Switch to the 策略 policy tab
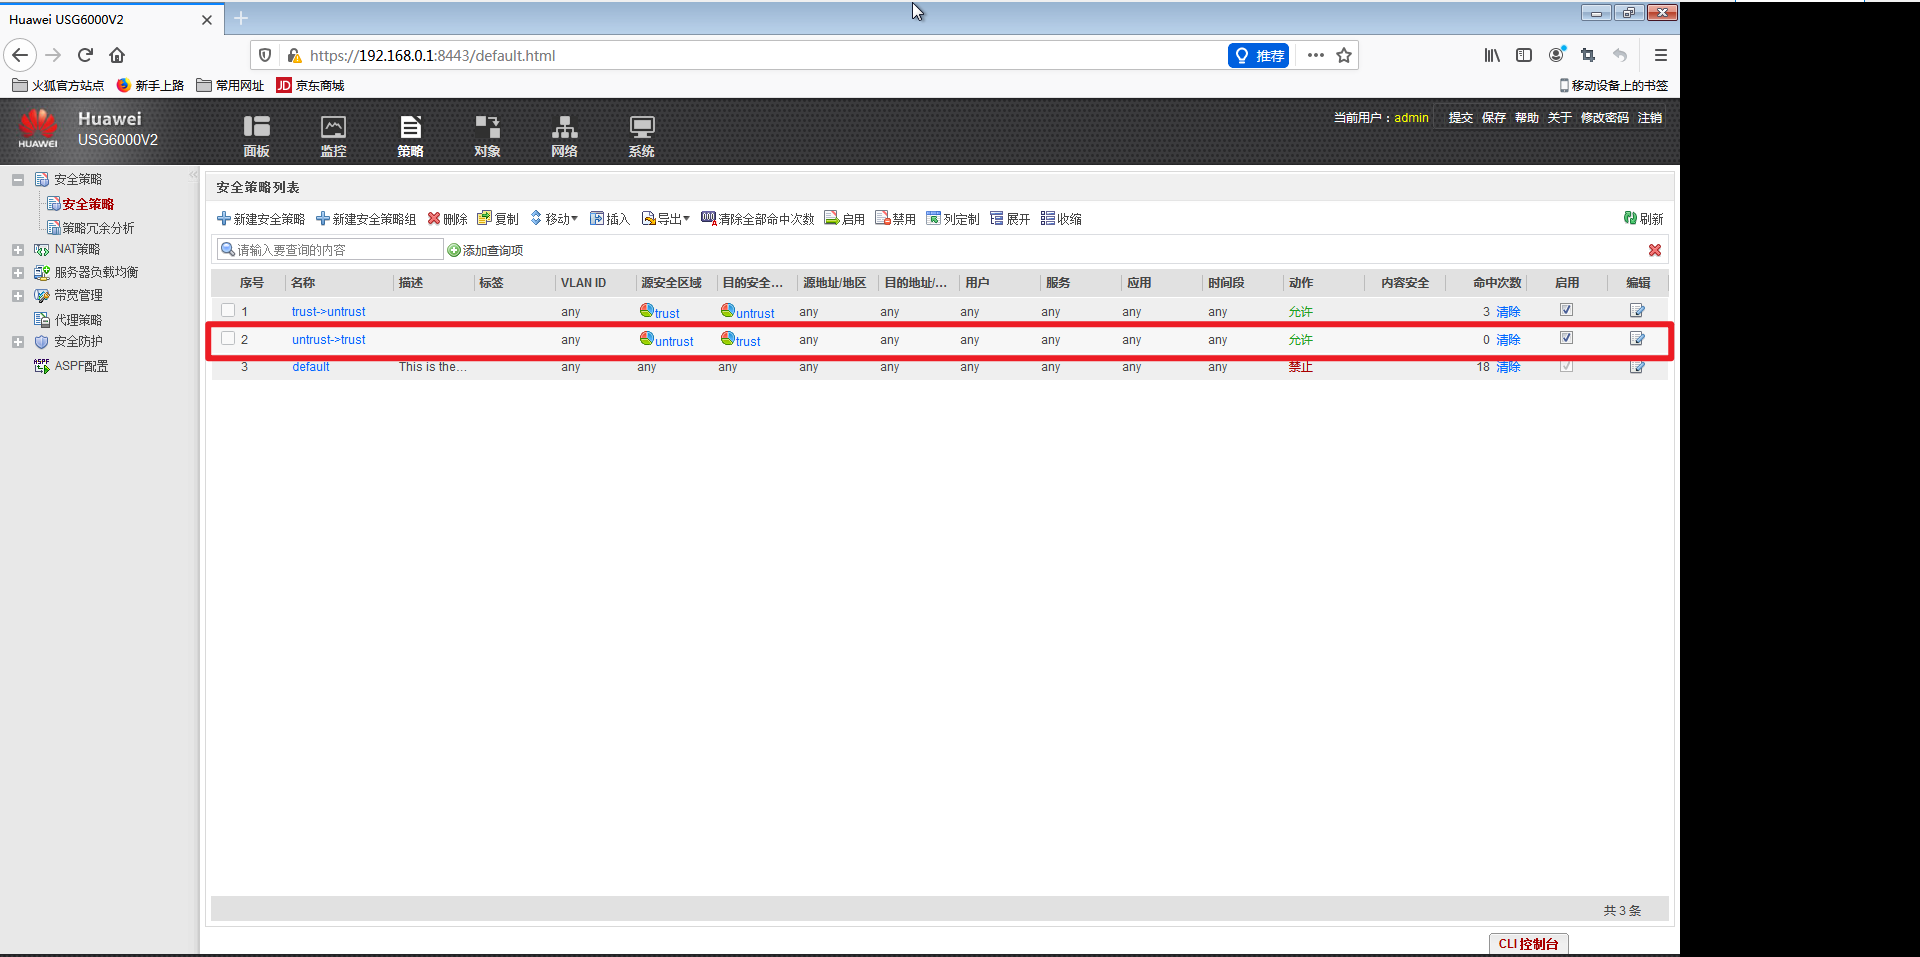The image size is (1920, 957). (x=410, y=136)
